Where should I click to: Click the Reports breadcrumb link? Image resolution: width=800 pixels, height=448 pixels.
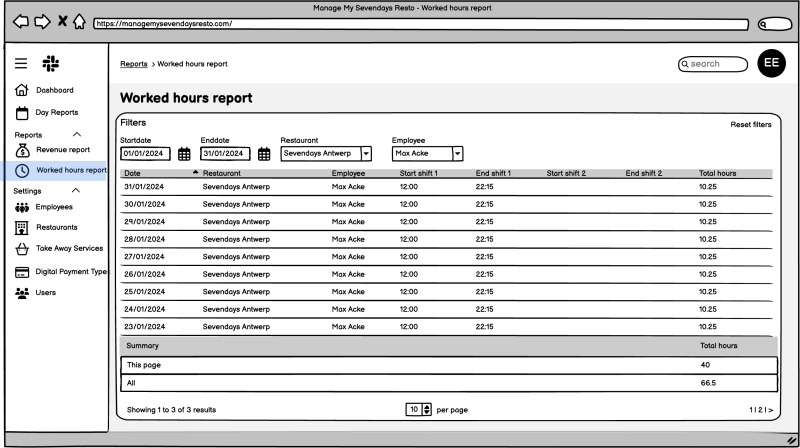click(134, 64)
